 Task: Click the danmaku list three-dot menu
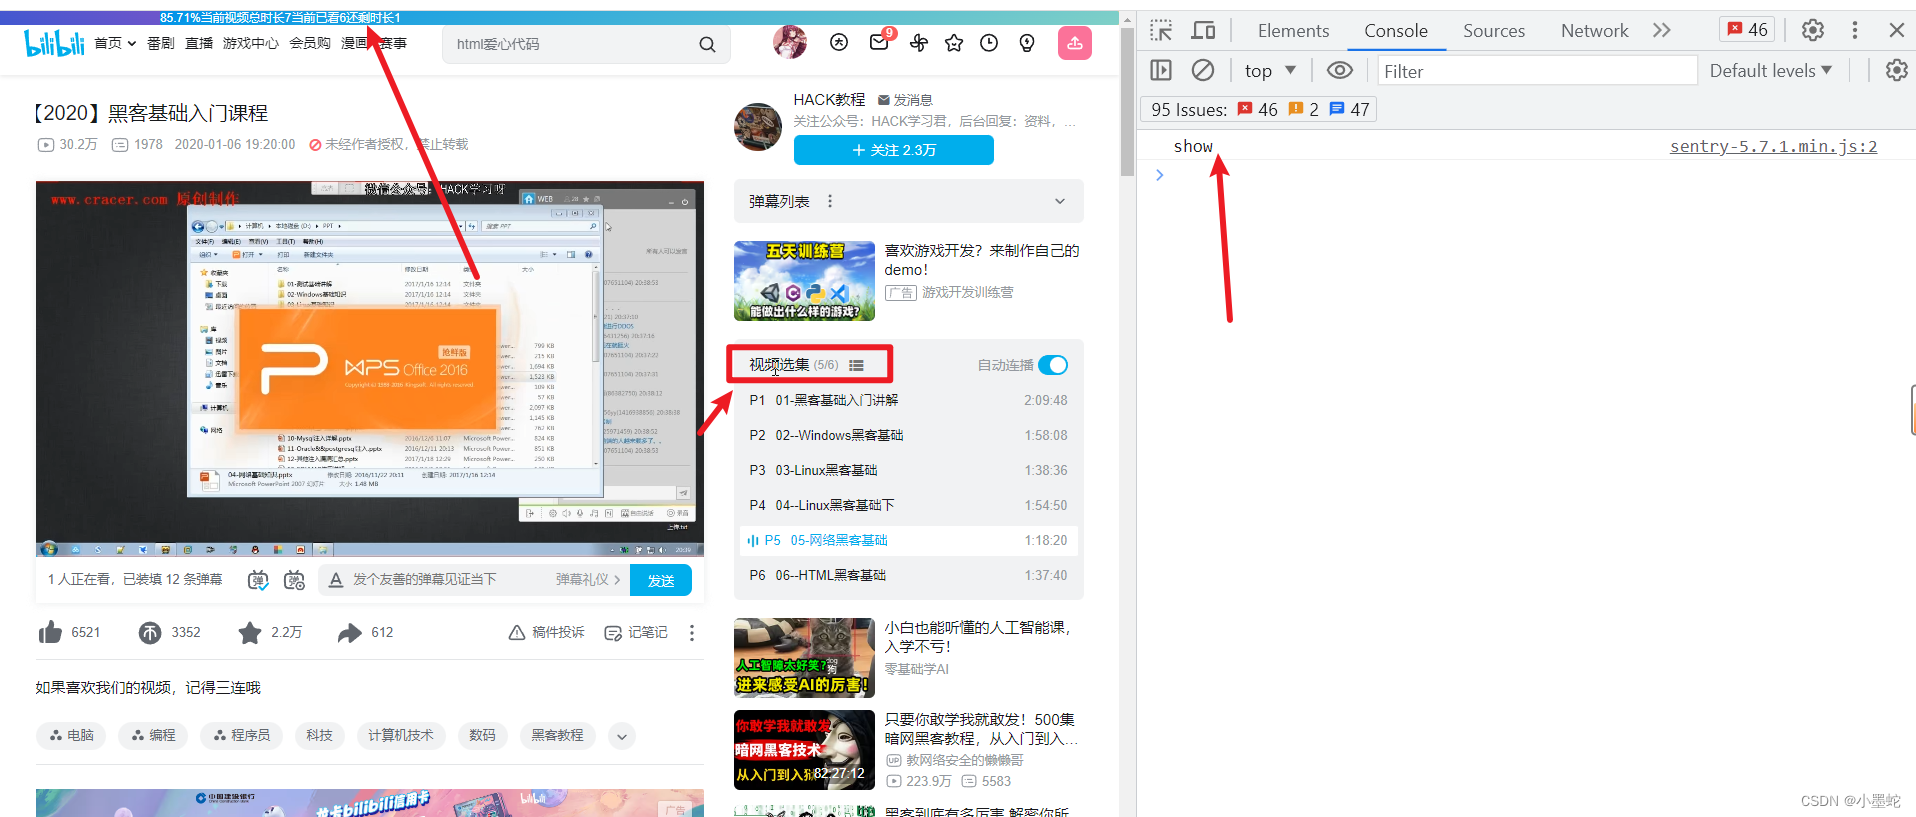[x=830, y=201]
